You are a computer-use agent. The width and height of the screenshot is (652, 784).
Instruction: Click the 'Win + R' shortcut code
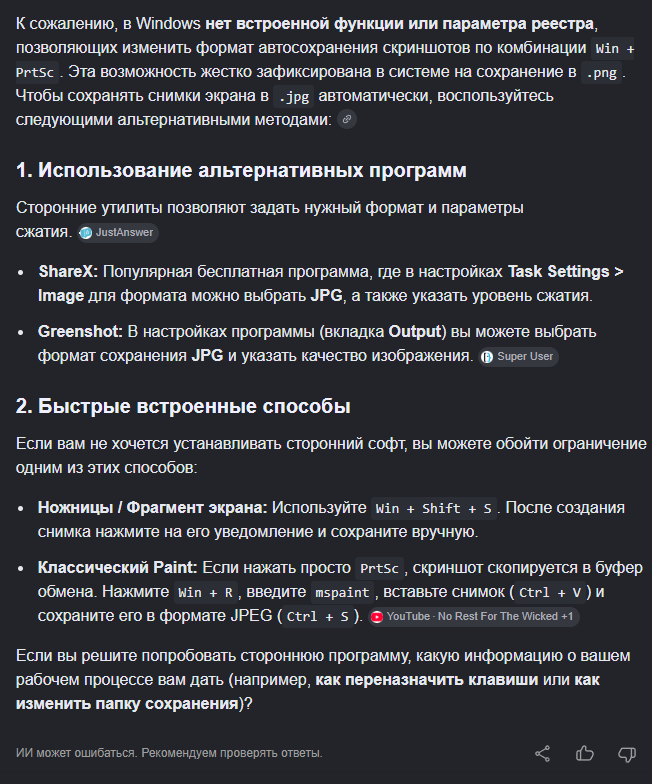206,592
